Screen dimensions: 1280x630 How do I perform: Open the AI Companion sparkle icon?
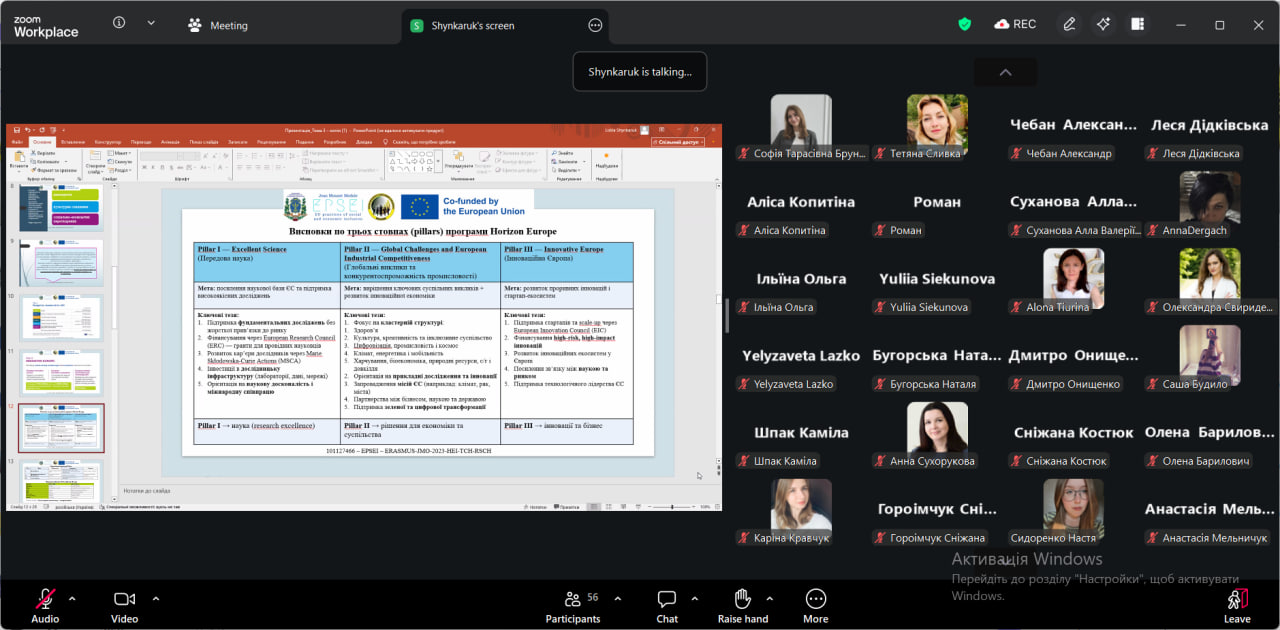click(x=1103, y=24)
